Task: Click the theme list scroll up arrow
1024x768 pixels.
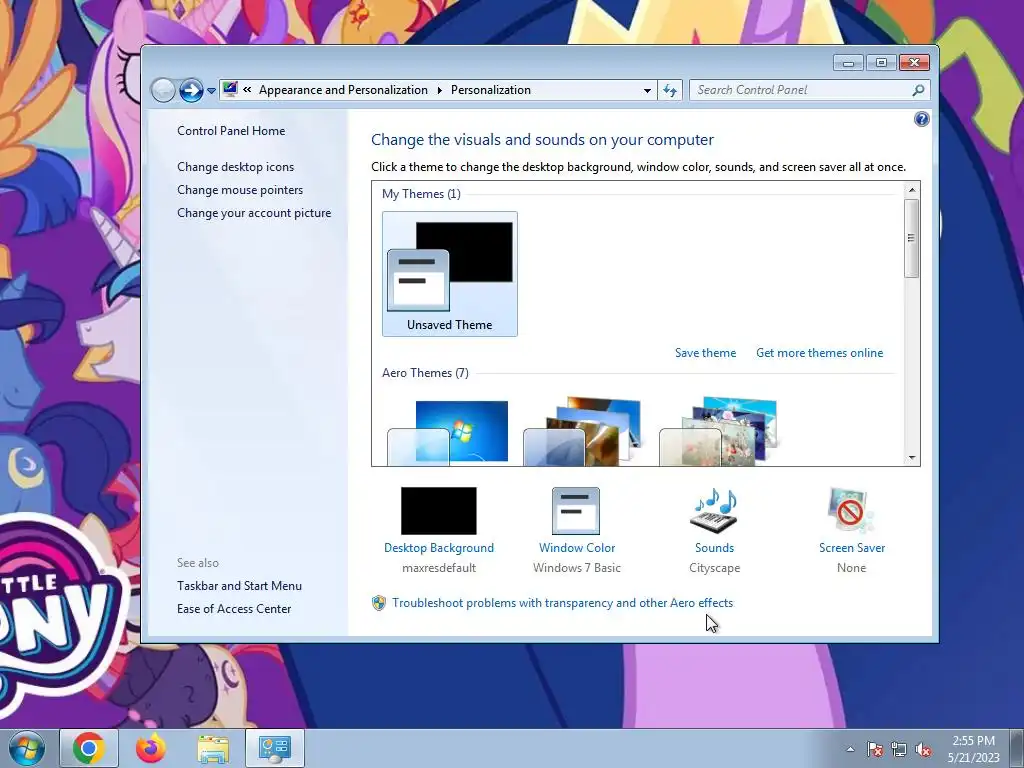Action: click(x=912, y=190)
